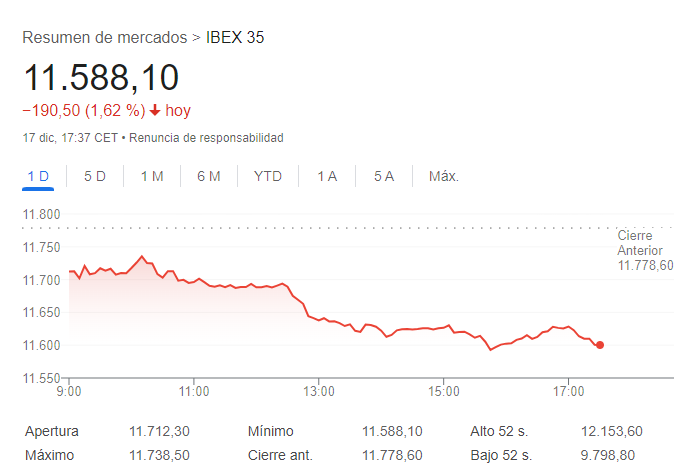Viewport: 698px width, 474px height.
Task: Open the Resumen de mercados link
Action: coord(104,38)
